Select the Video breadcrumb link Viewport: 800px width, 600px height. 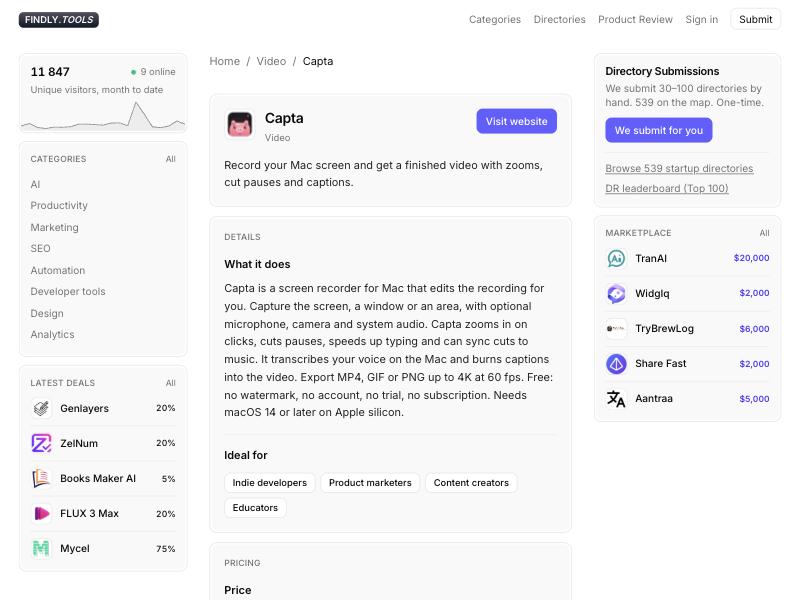coord(271,61)
